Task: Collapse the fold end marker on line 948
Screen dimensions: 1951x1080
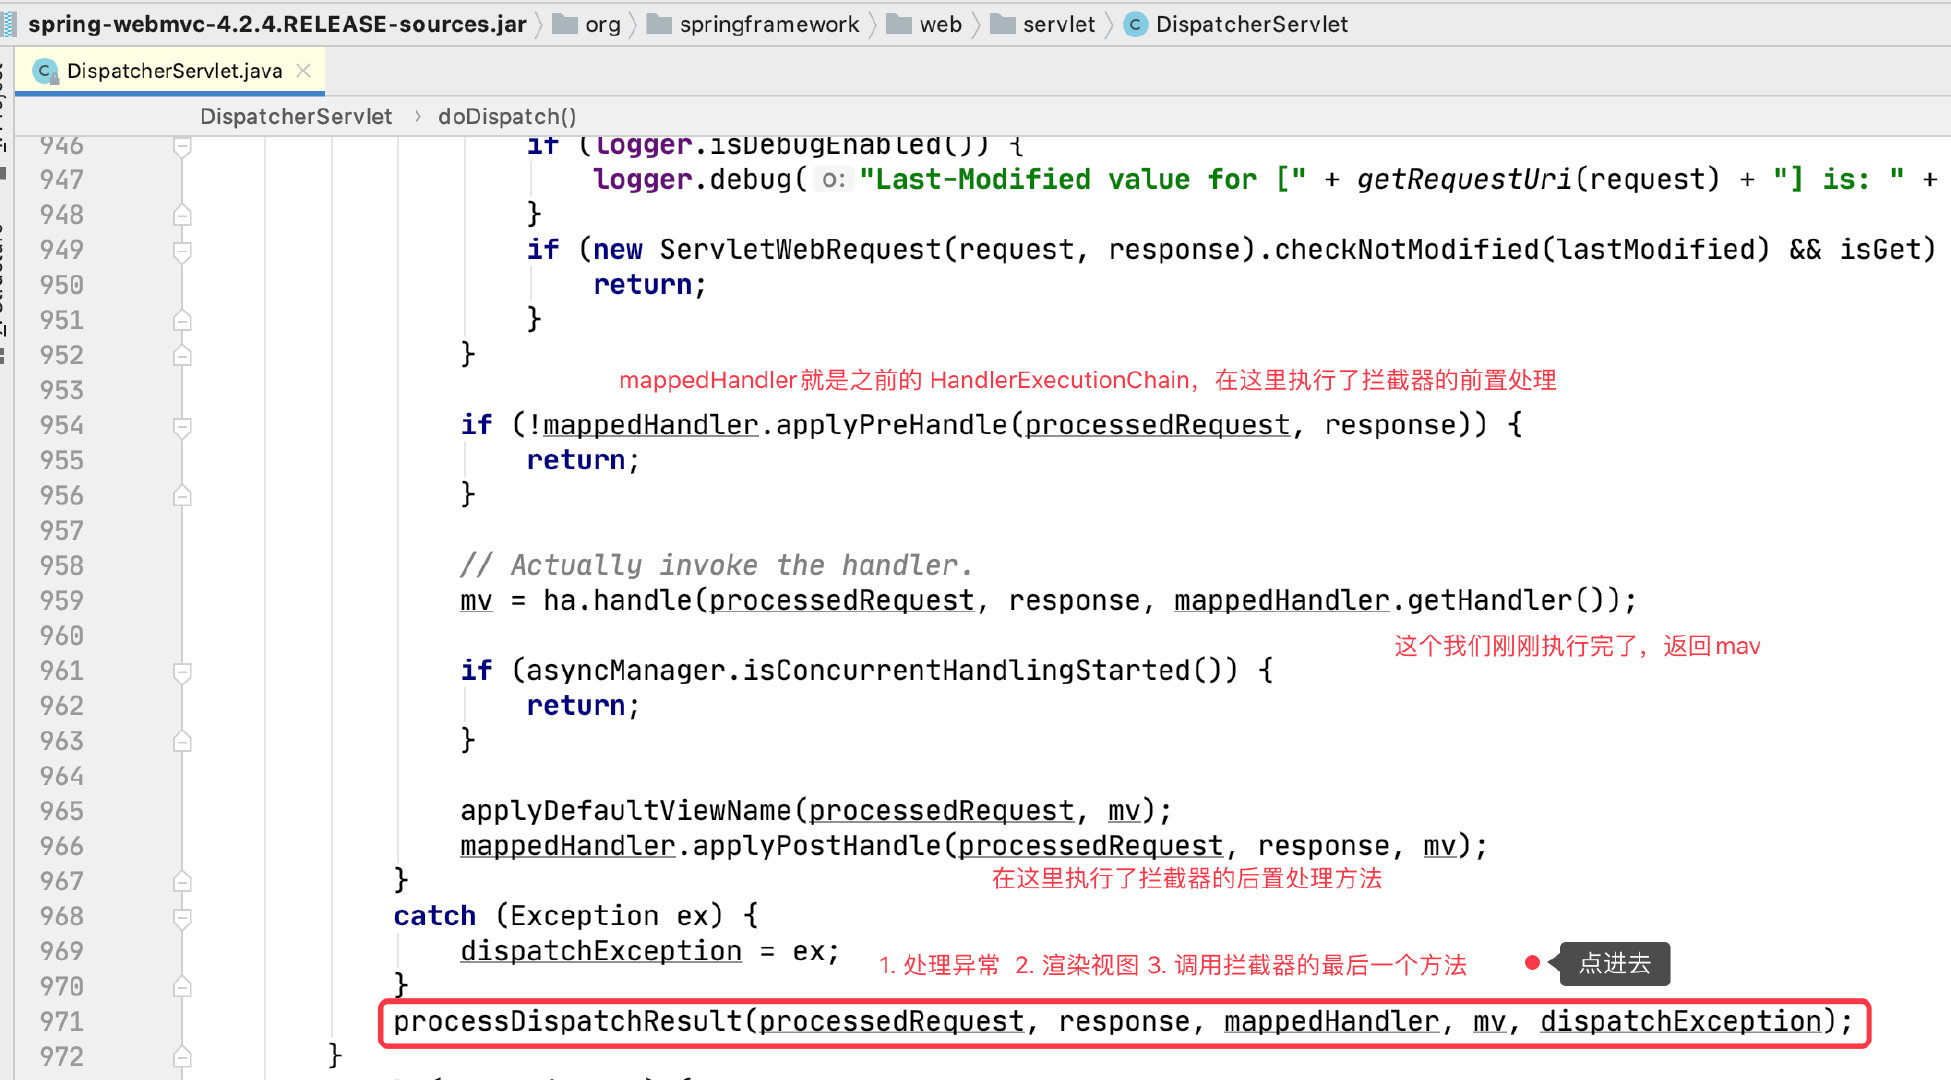Action: tap(182, 215)
